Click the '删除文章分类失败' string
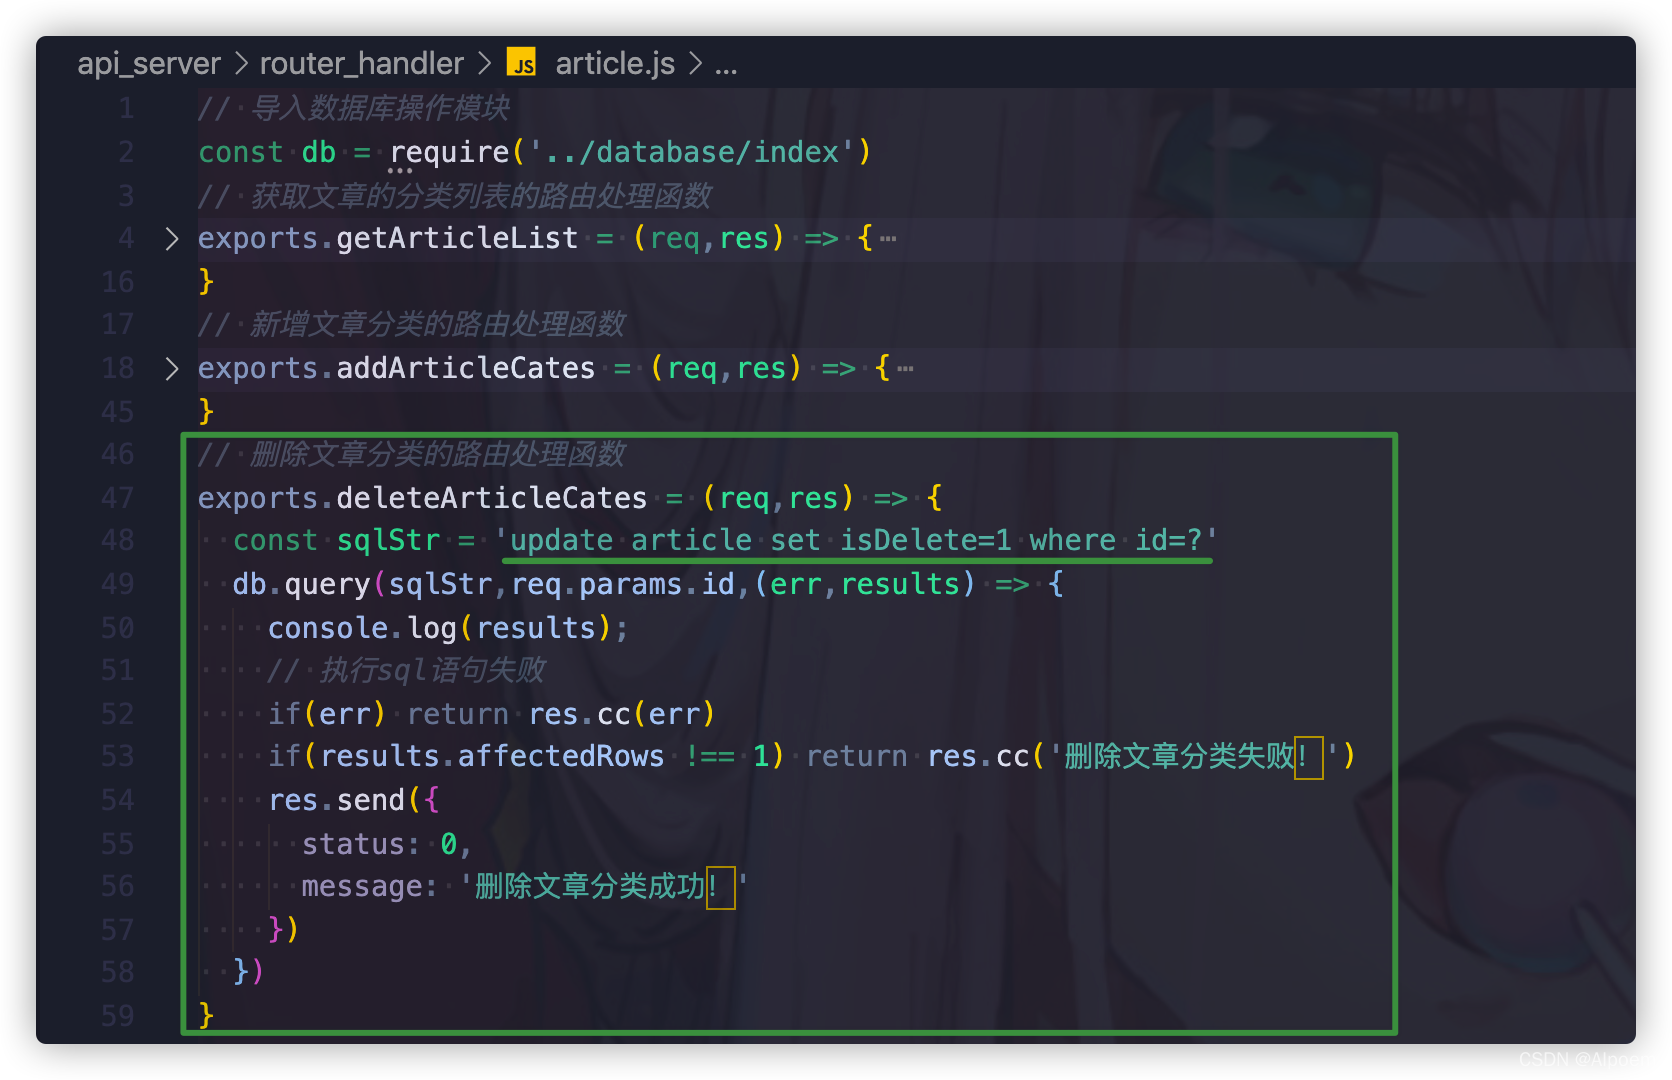The height and width of the screenshot is (1080, 1672). [x=1192, y=756]
